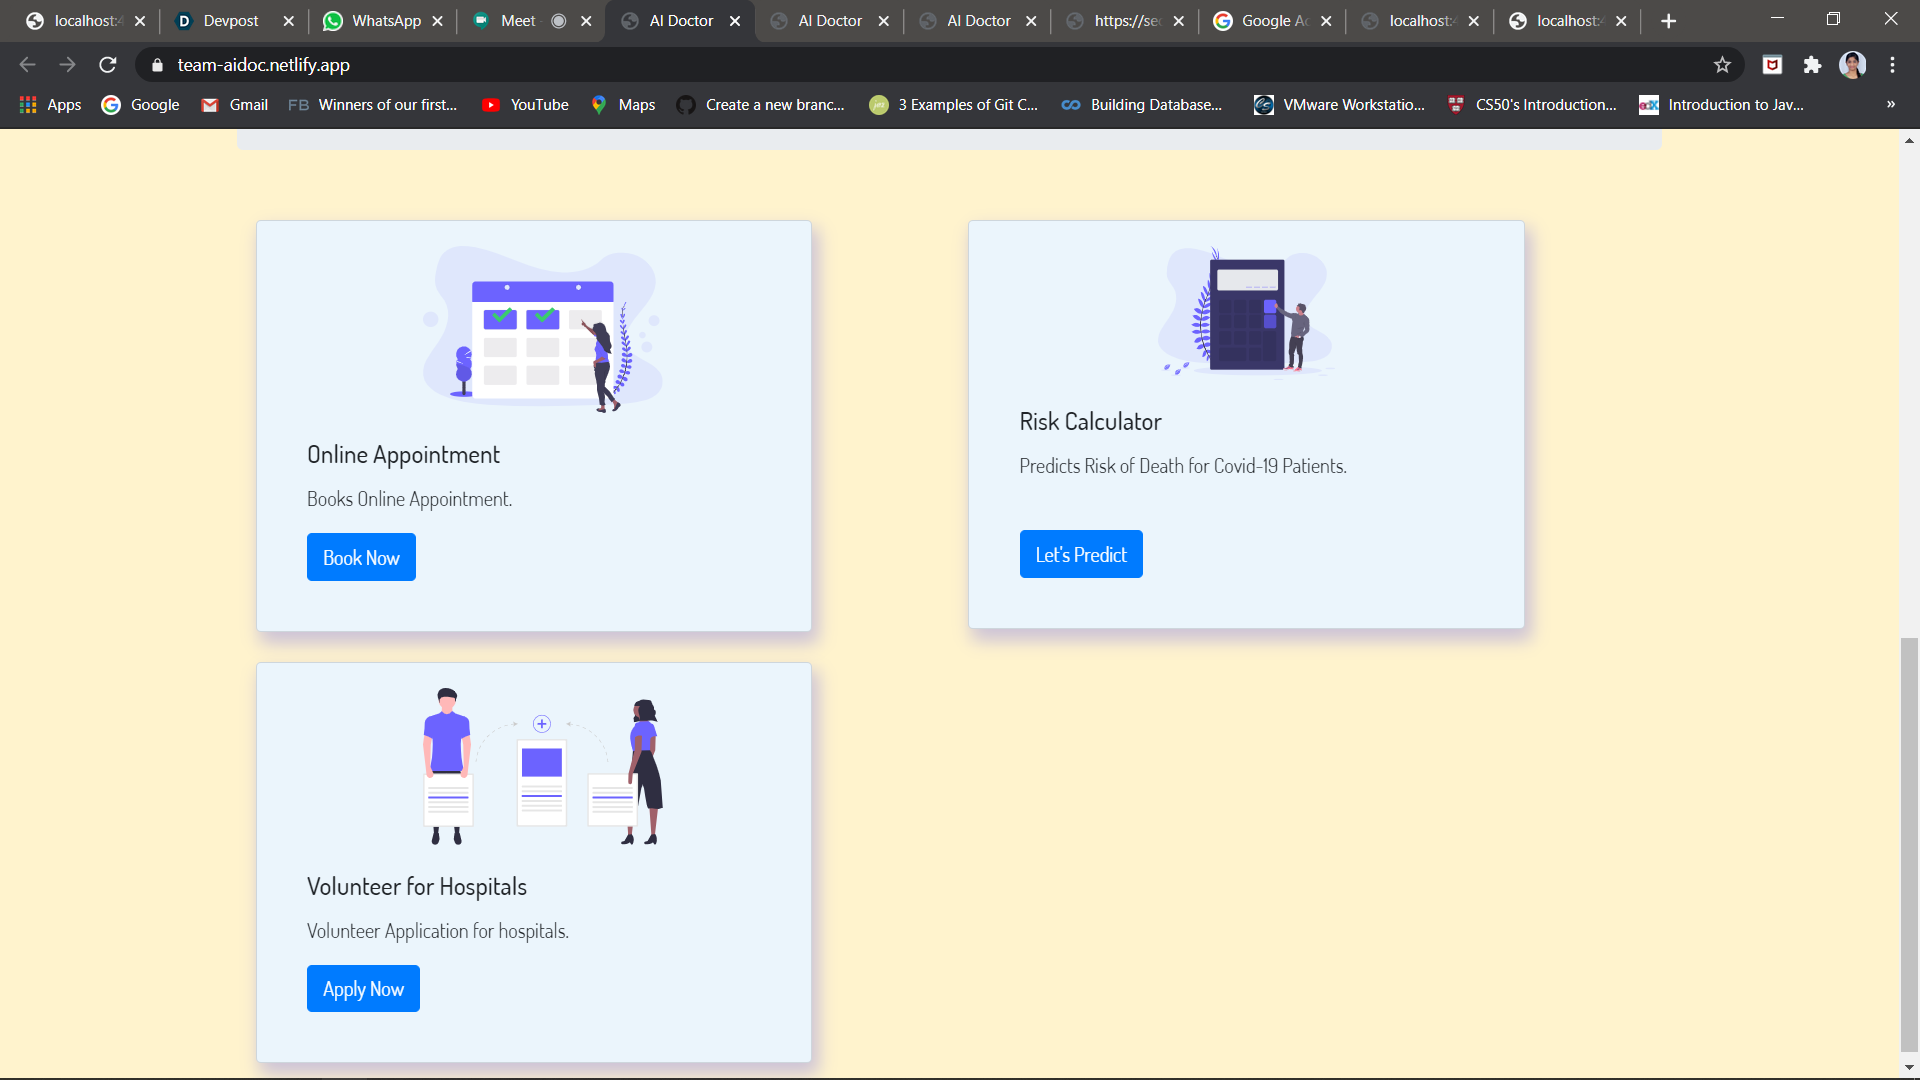Switch to the WhatsApp tab
Screen dimensions: 1920x1080
pos(385,21)
